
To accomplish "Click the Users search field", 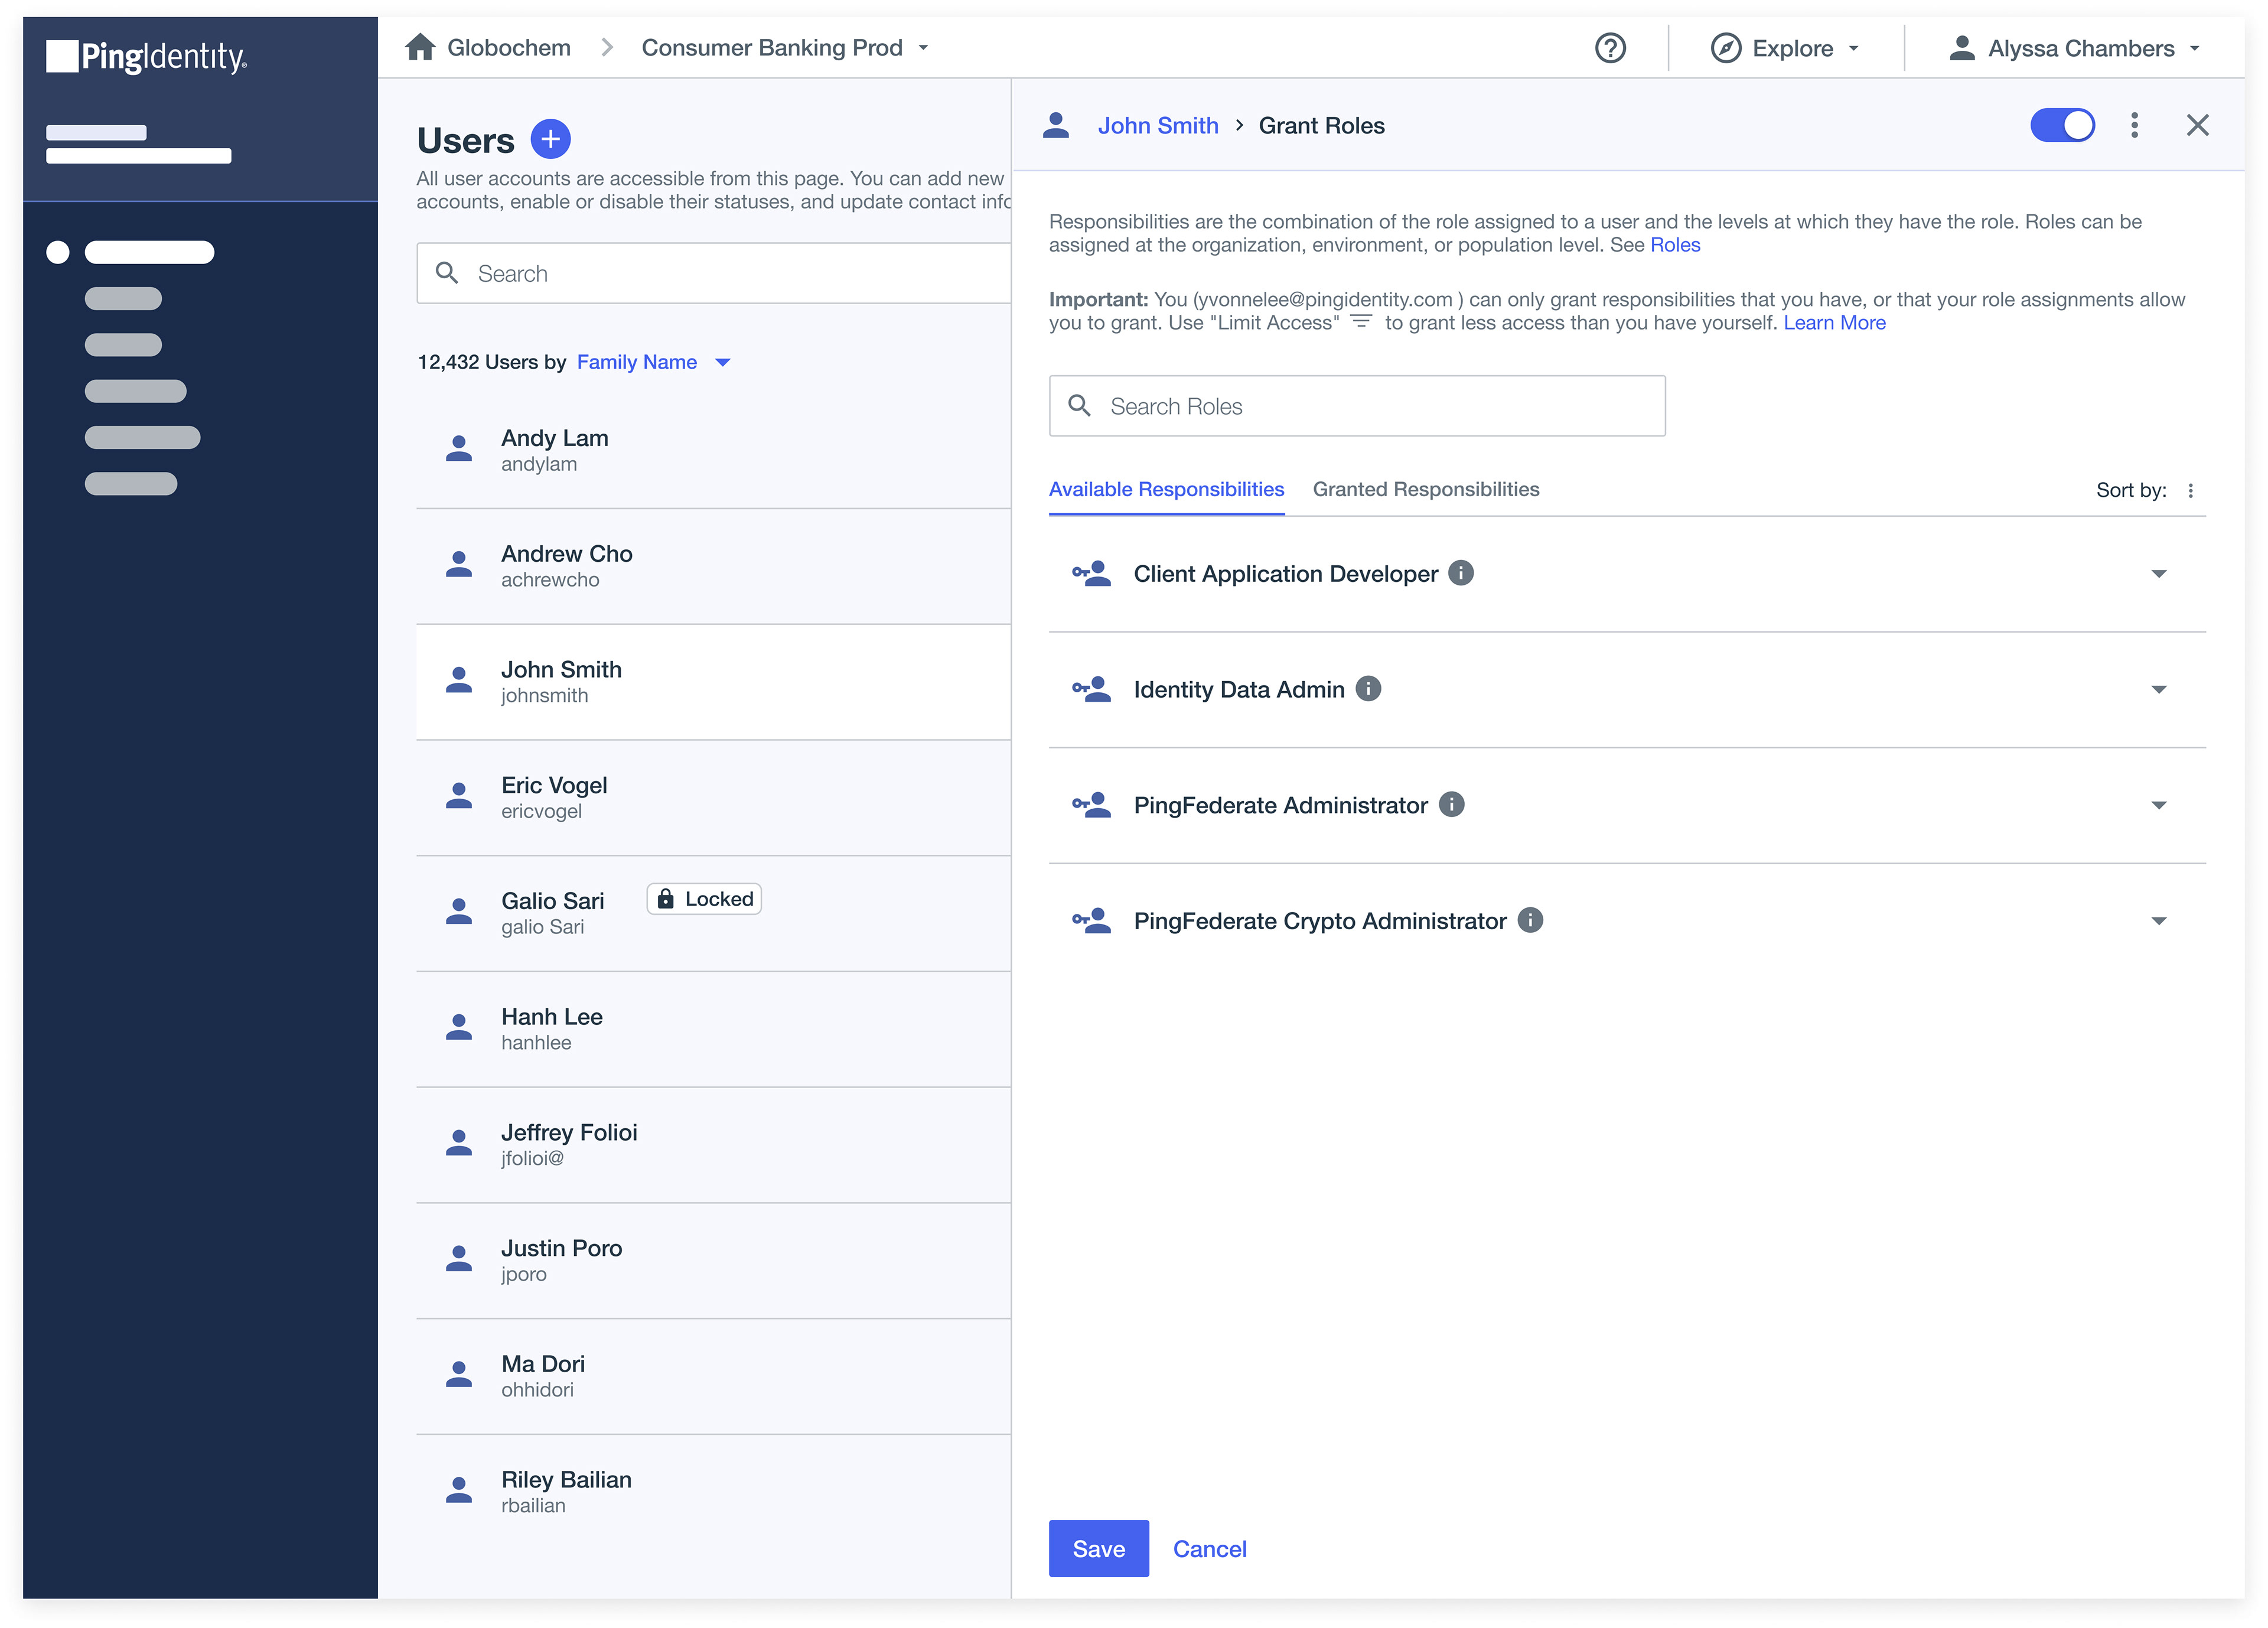I will [713, 273].
